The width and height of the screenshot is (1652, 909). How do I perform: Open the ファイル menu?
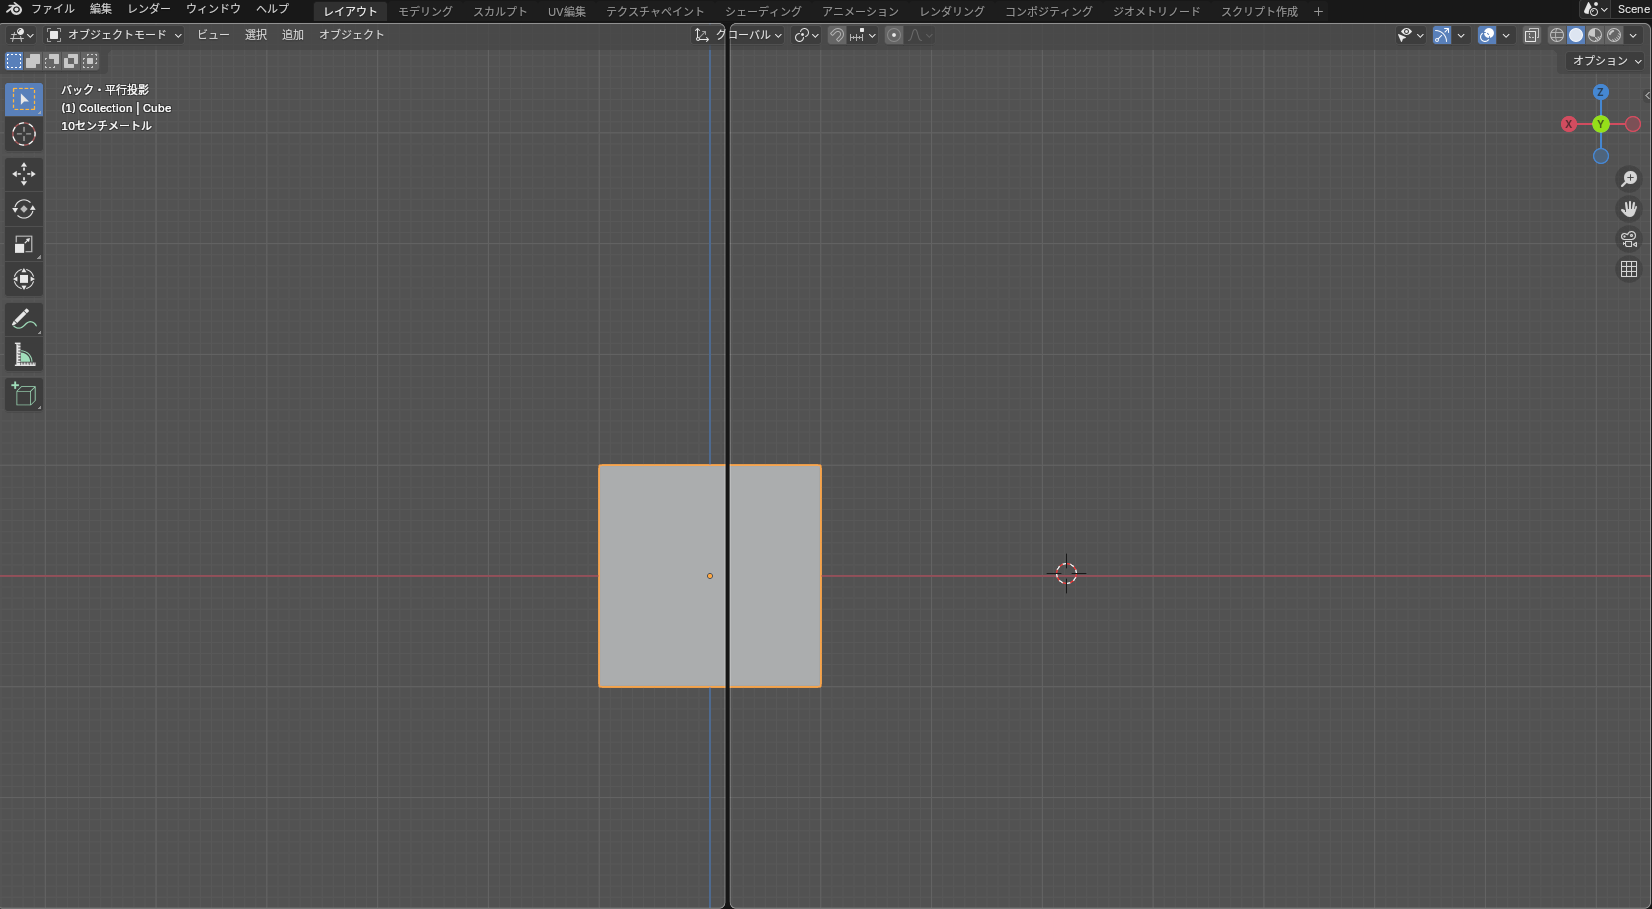point(52,9)
